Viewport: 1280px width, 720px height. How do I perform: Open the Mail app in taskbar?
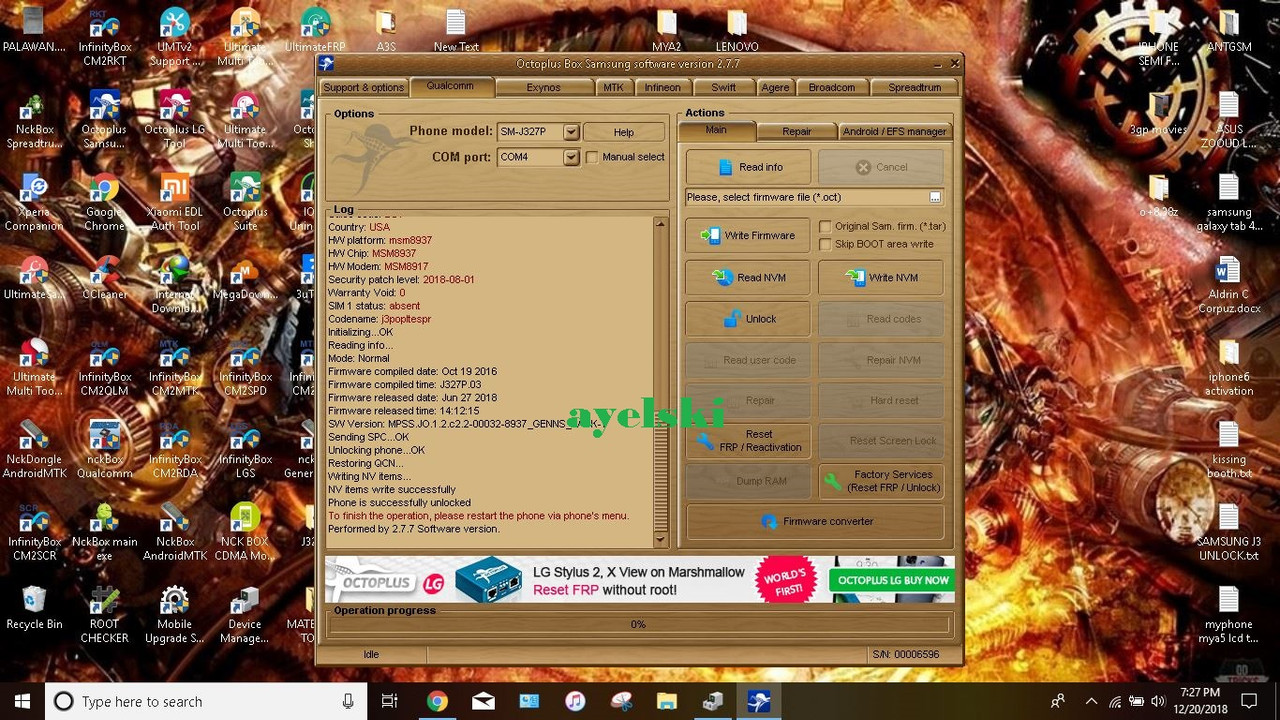pyautogui.click(x=483, y=701)
